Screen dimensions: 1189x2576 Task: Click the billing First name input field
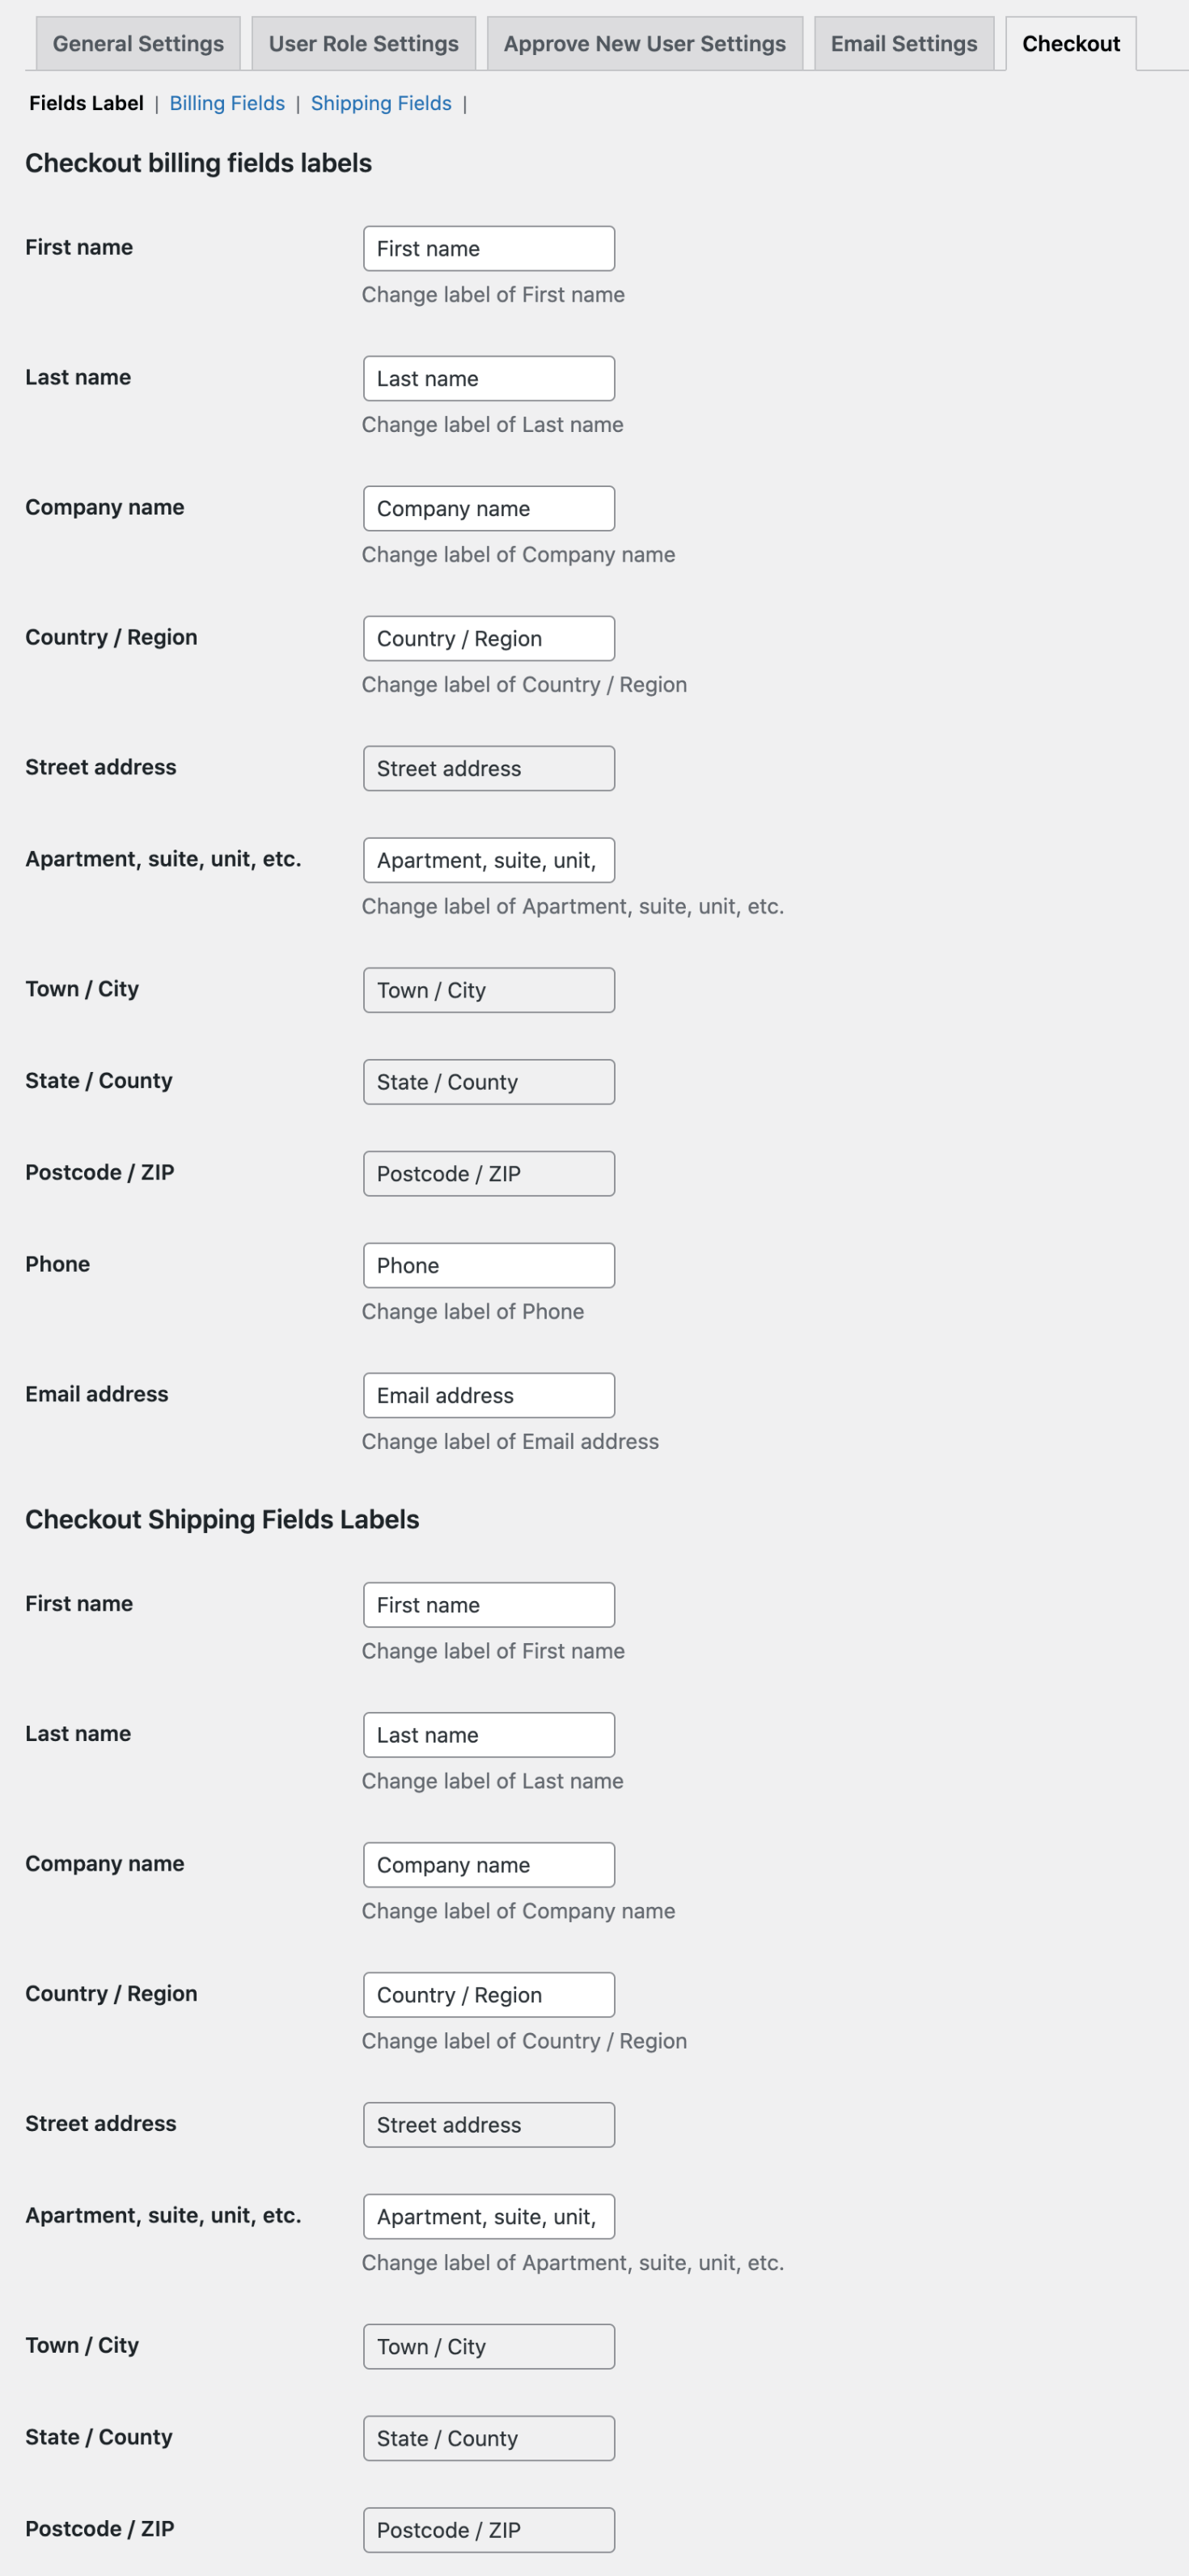(x=488, y=248)
